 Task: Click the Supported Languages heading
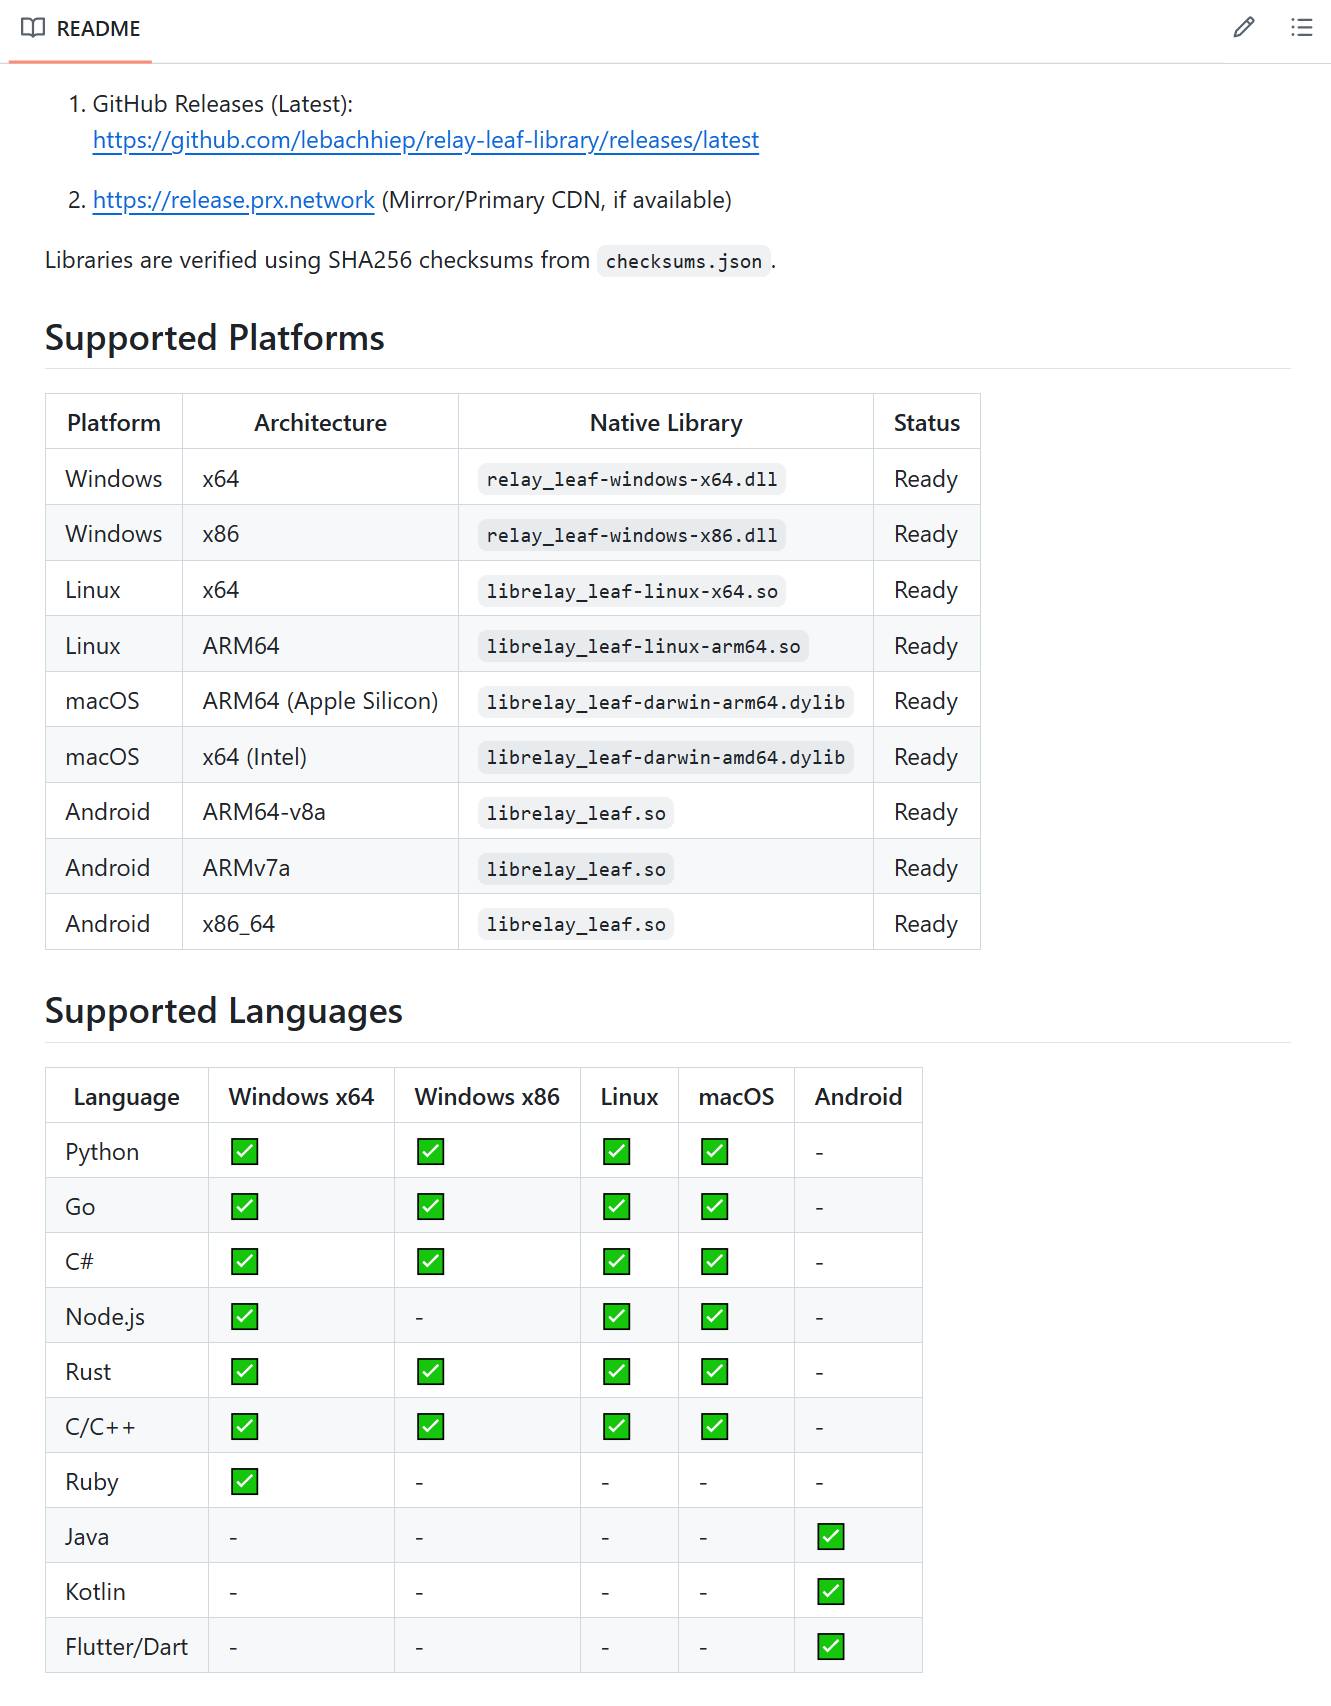224,1011
